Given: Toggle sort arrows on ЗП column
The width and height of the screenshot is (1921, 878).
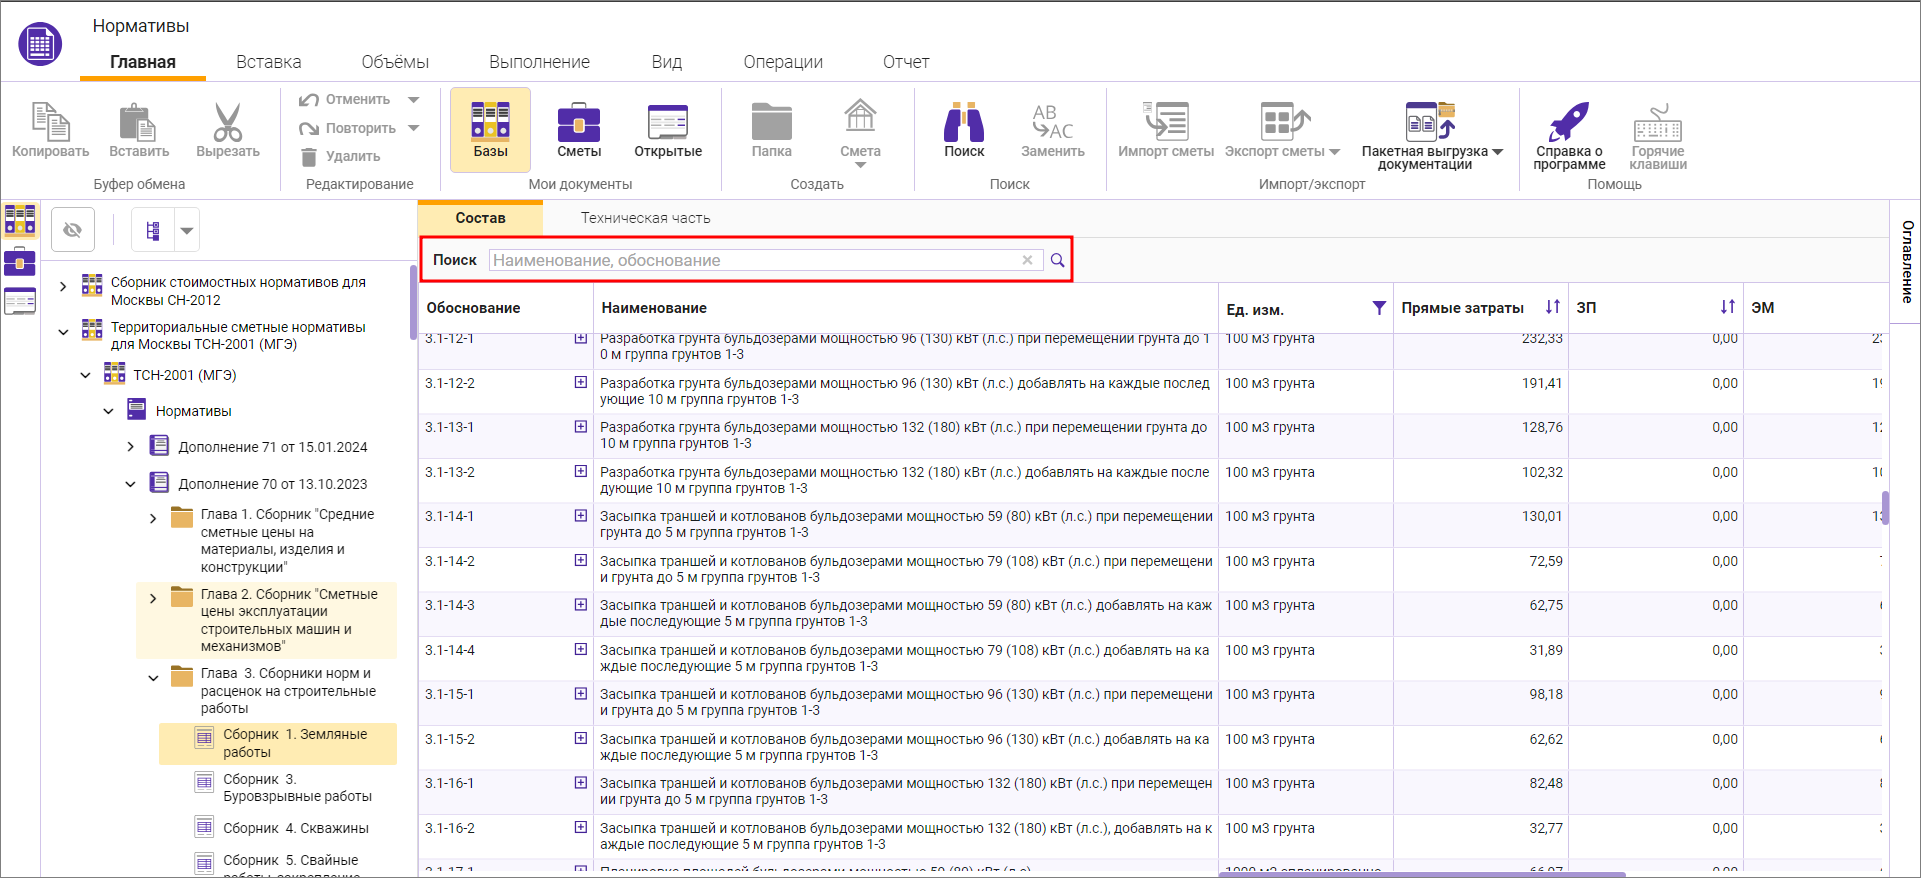Looking at the screenshot, I should click(x=1727, y=307).
